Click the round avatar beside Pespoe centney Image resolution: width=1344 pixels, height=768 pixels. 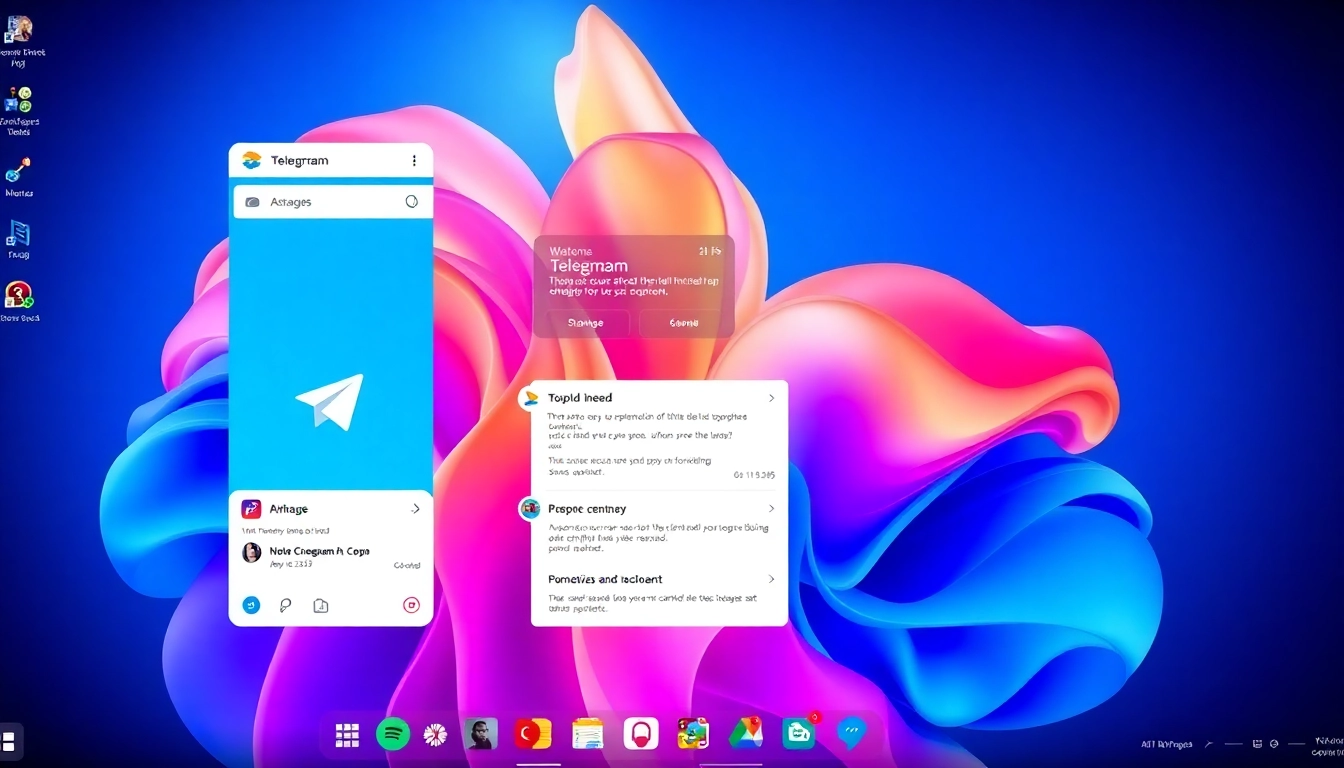click(x=530, y=509)
